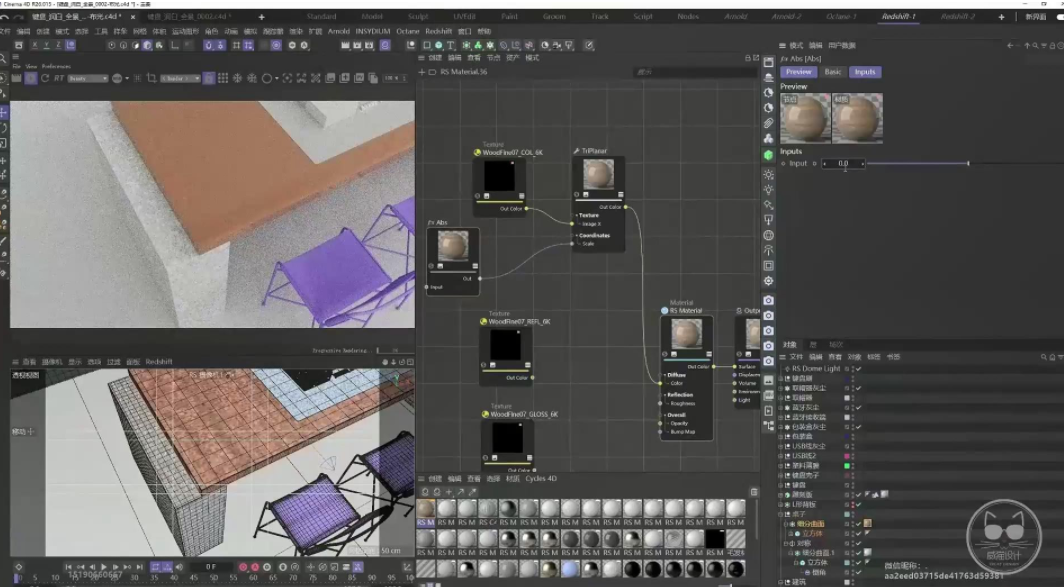Add a new document tab with plus button
1064x587 pixels.
tap(261, 17)
